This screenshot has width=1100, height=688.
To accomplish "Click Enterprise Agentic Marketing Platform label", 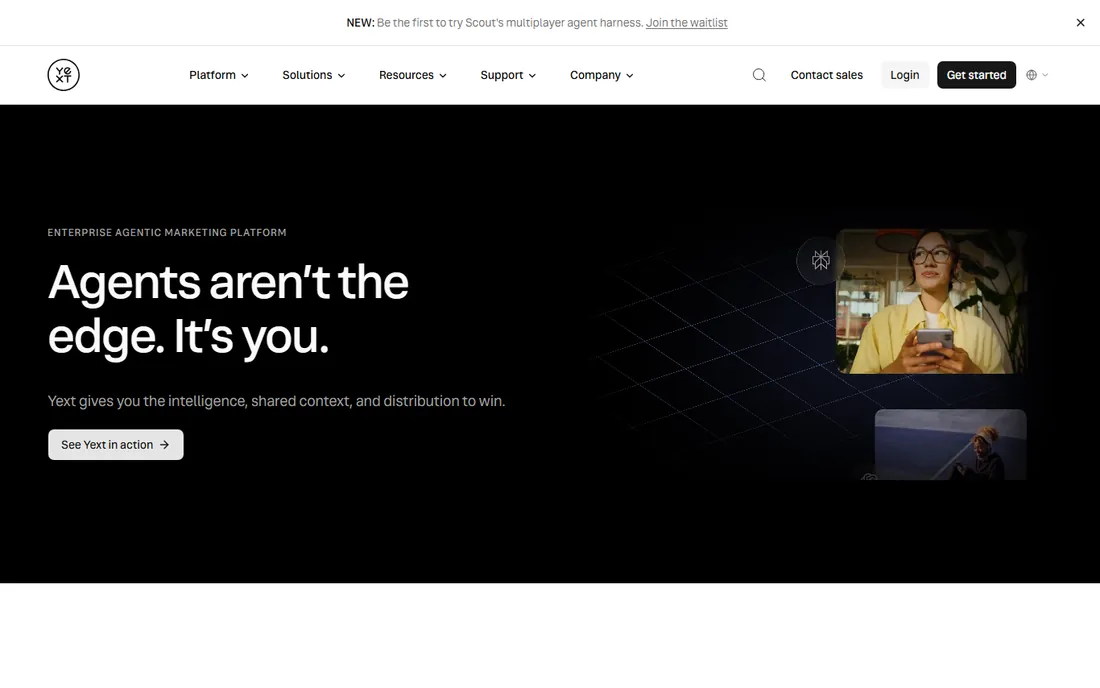I will click(167, 232).
